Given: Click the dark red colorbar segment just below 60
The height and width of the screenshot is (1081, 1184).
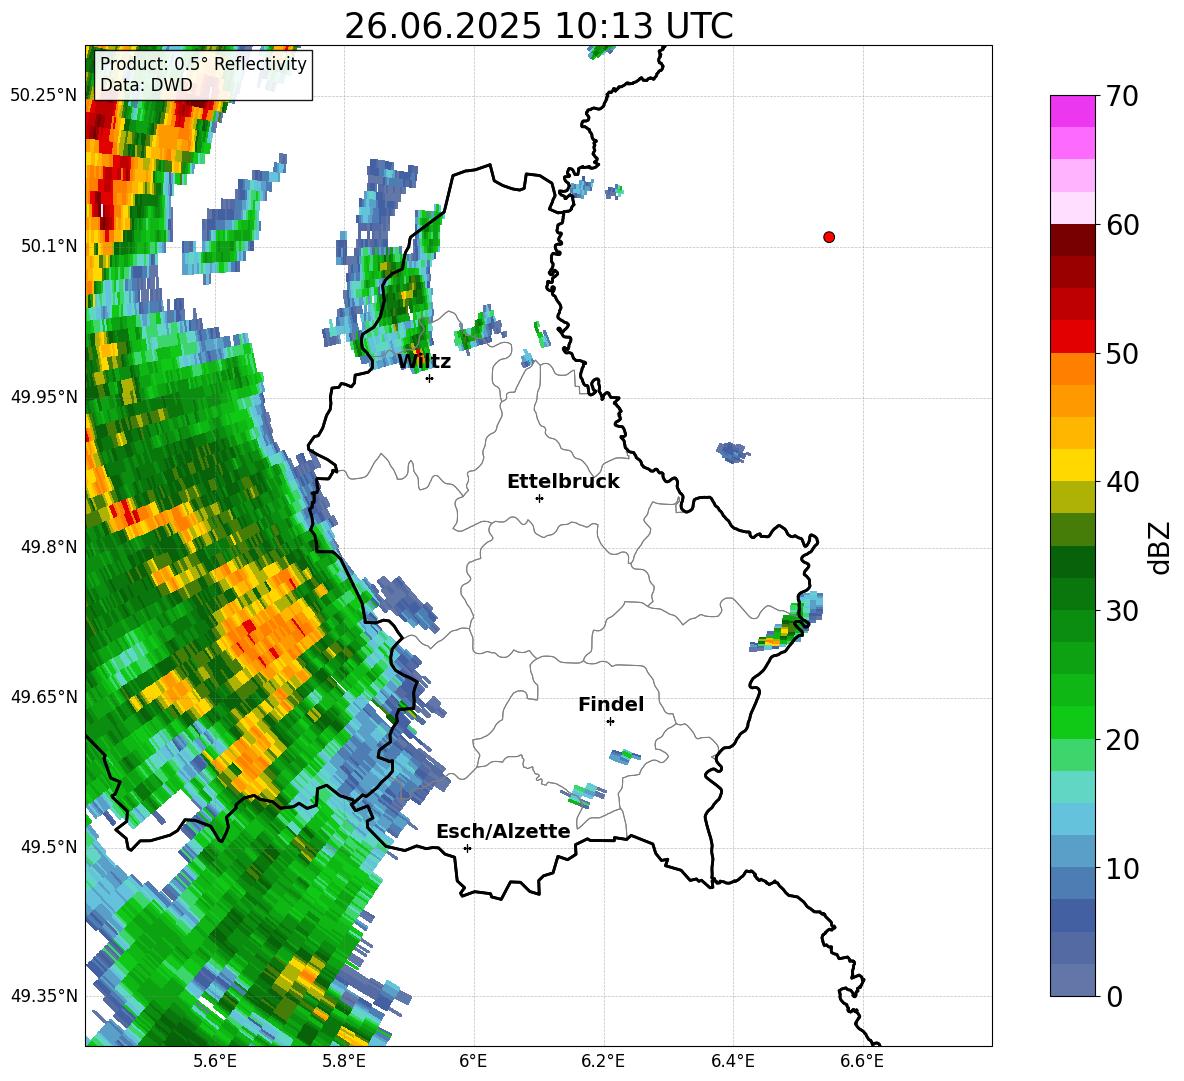Looking at the screenshot, I should (1072, 240).
